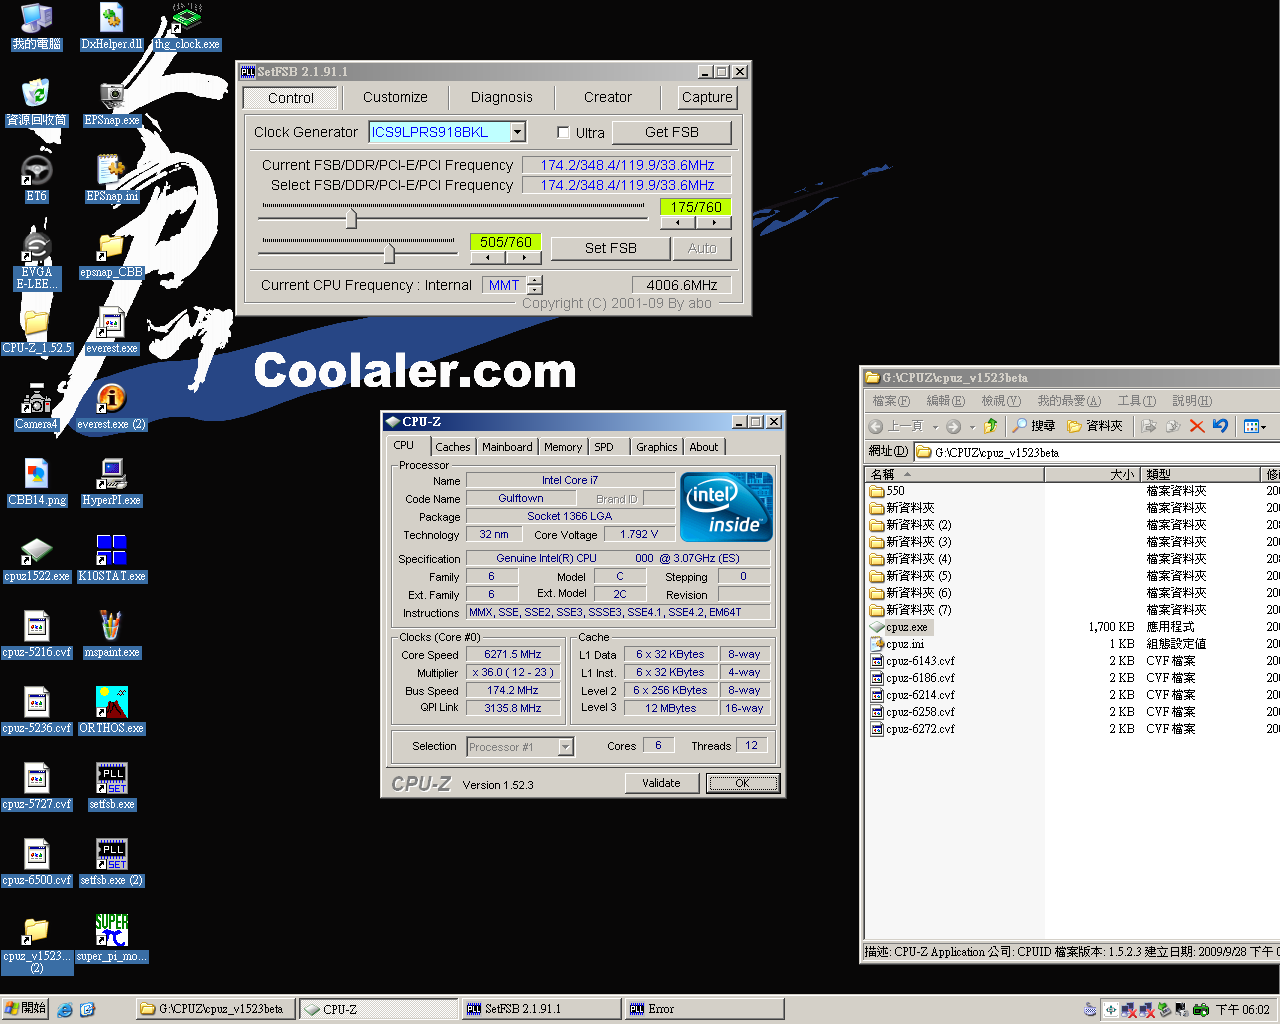Click Explorer's Search toolbar button
The height and width of the screenshot is (1024, 1280).
tap(1034, 426)
